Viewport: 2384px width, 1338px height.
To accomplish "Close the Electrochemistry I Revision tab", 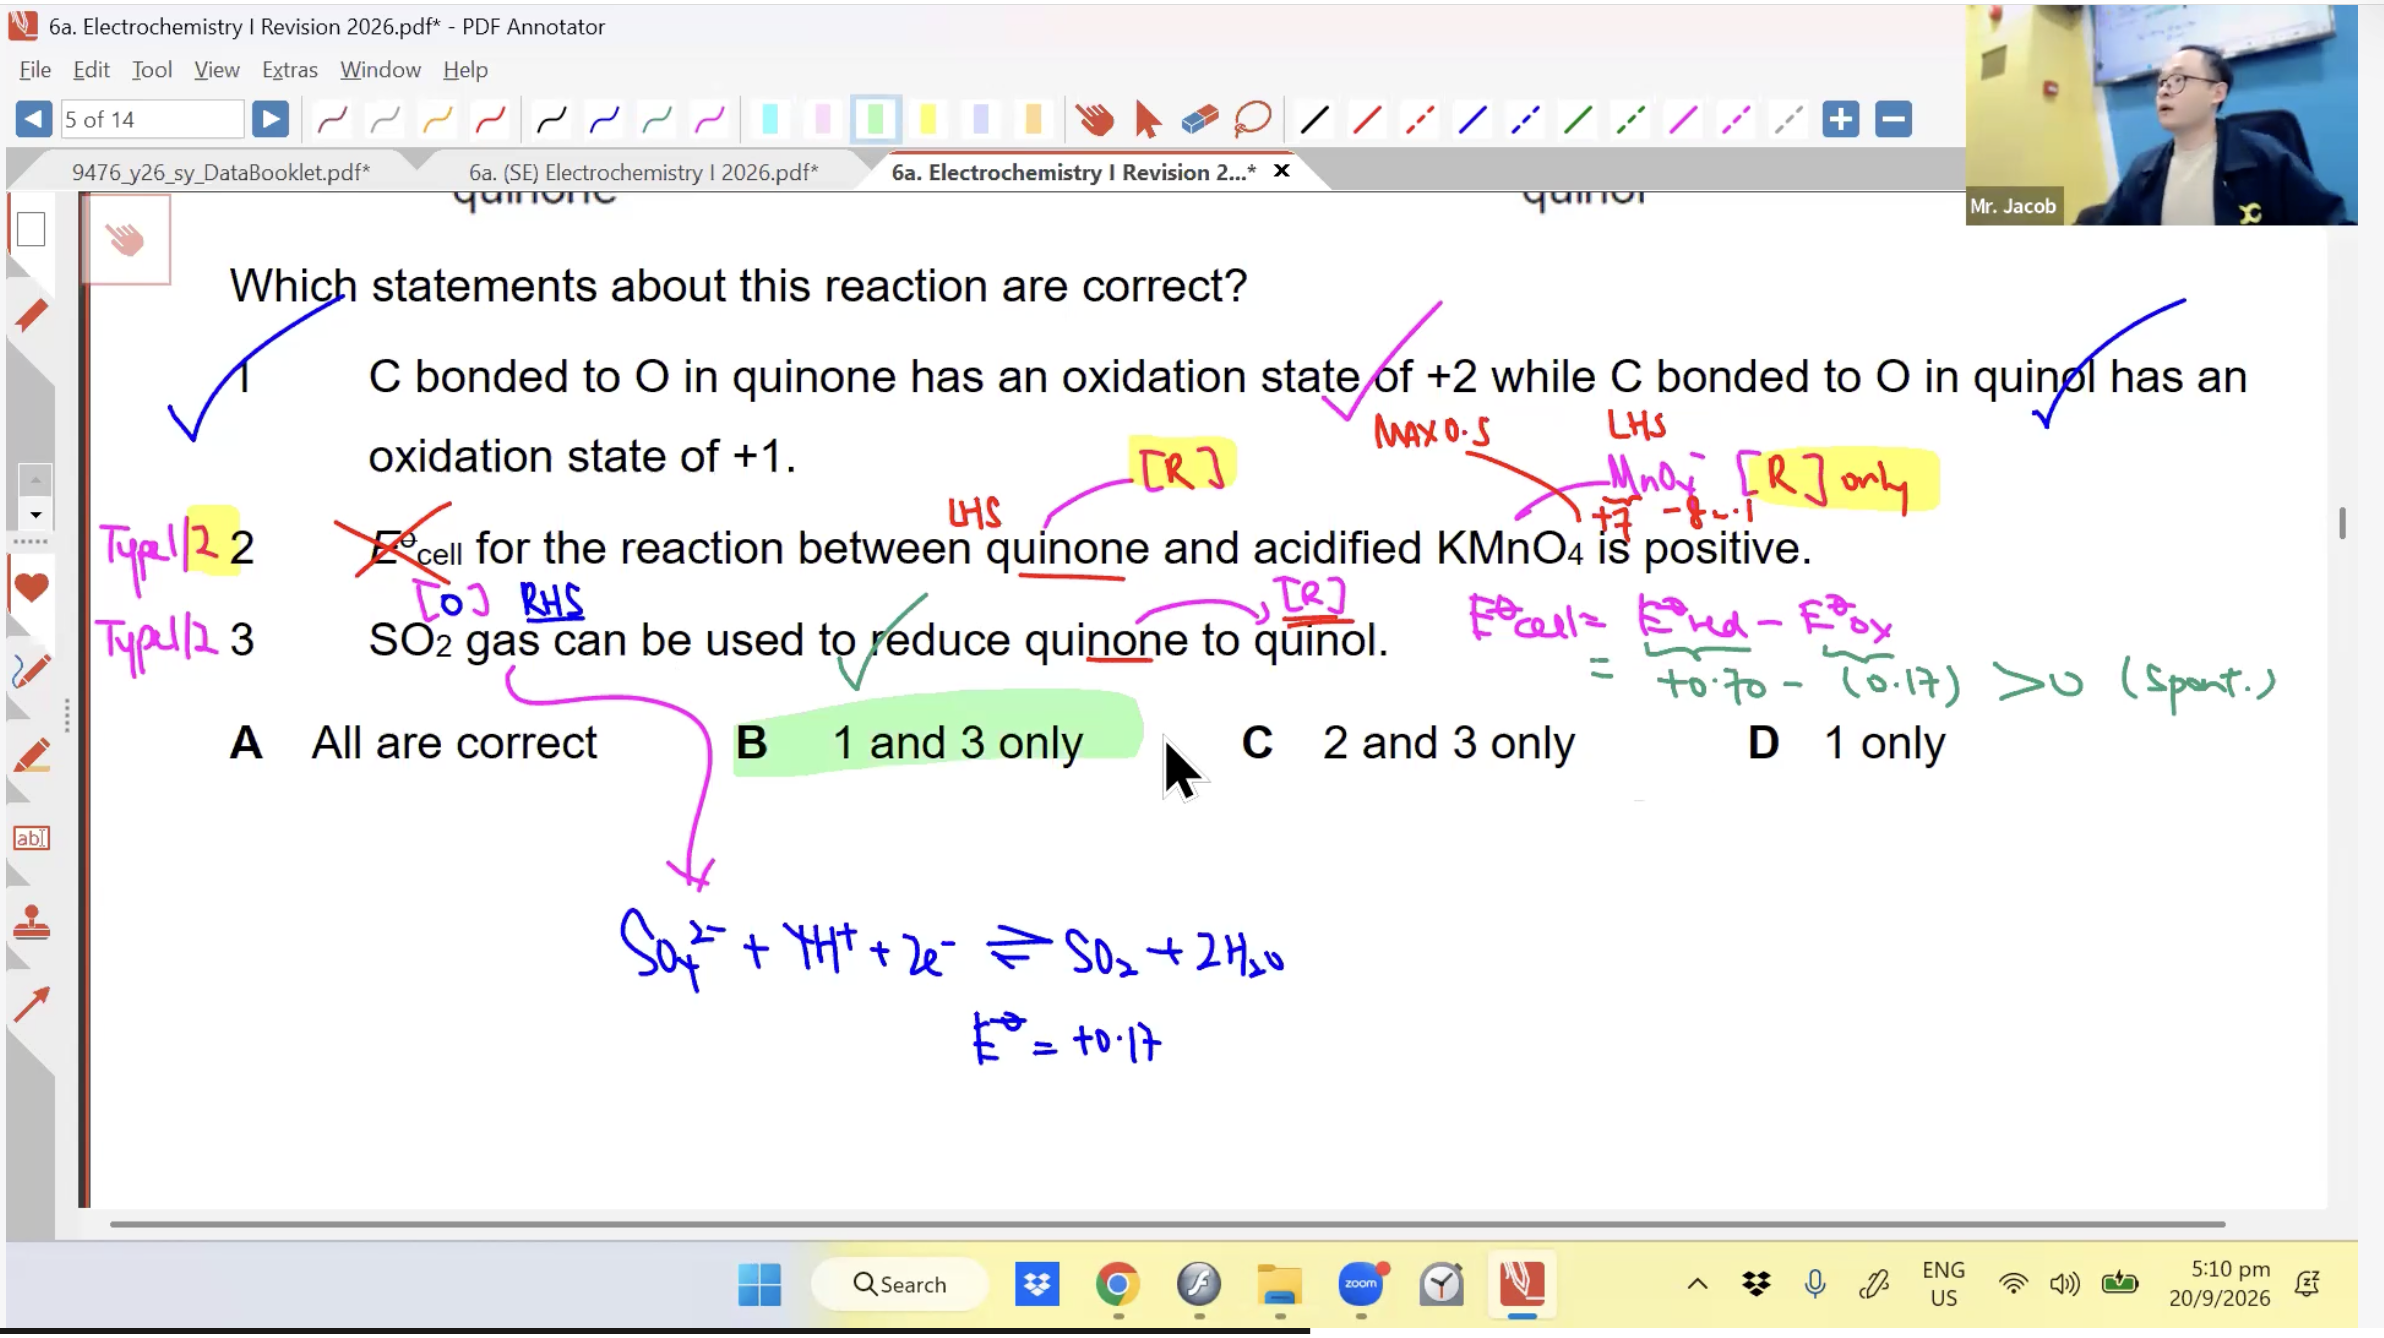I will click(x=1281, y=172).
